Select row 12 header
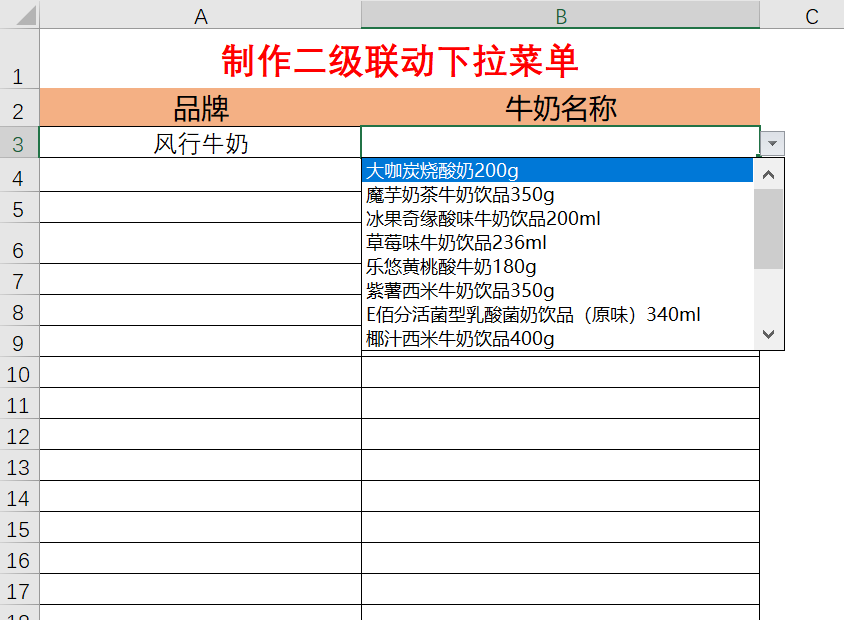844x620 pixels. [19, 434]
